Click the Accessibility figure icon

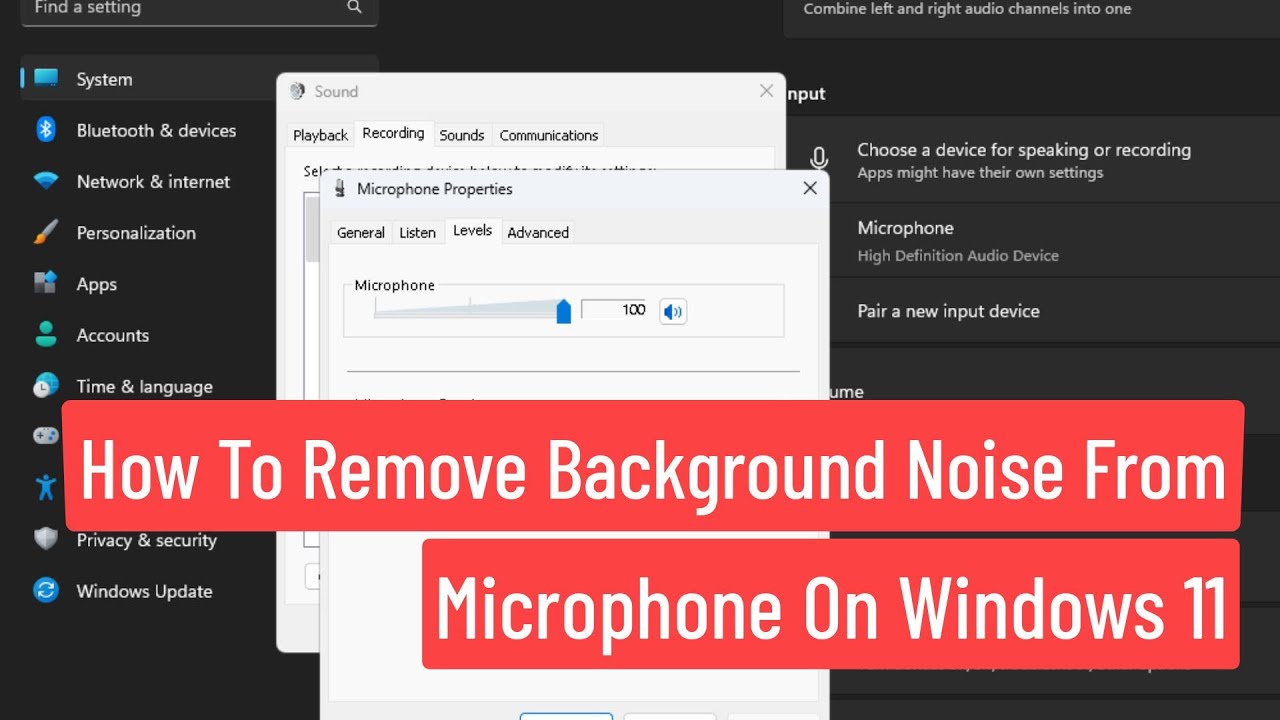pyautogui.click(x=46, y=487)
